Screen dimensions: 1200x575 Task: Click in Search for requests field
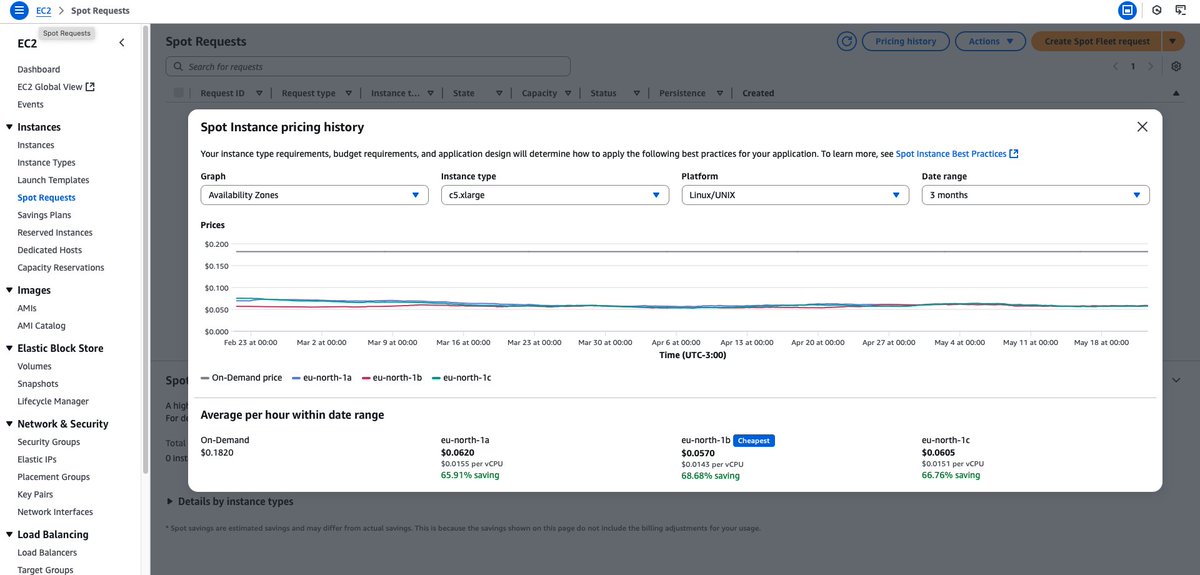368,66
